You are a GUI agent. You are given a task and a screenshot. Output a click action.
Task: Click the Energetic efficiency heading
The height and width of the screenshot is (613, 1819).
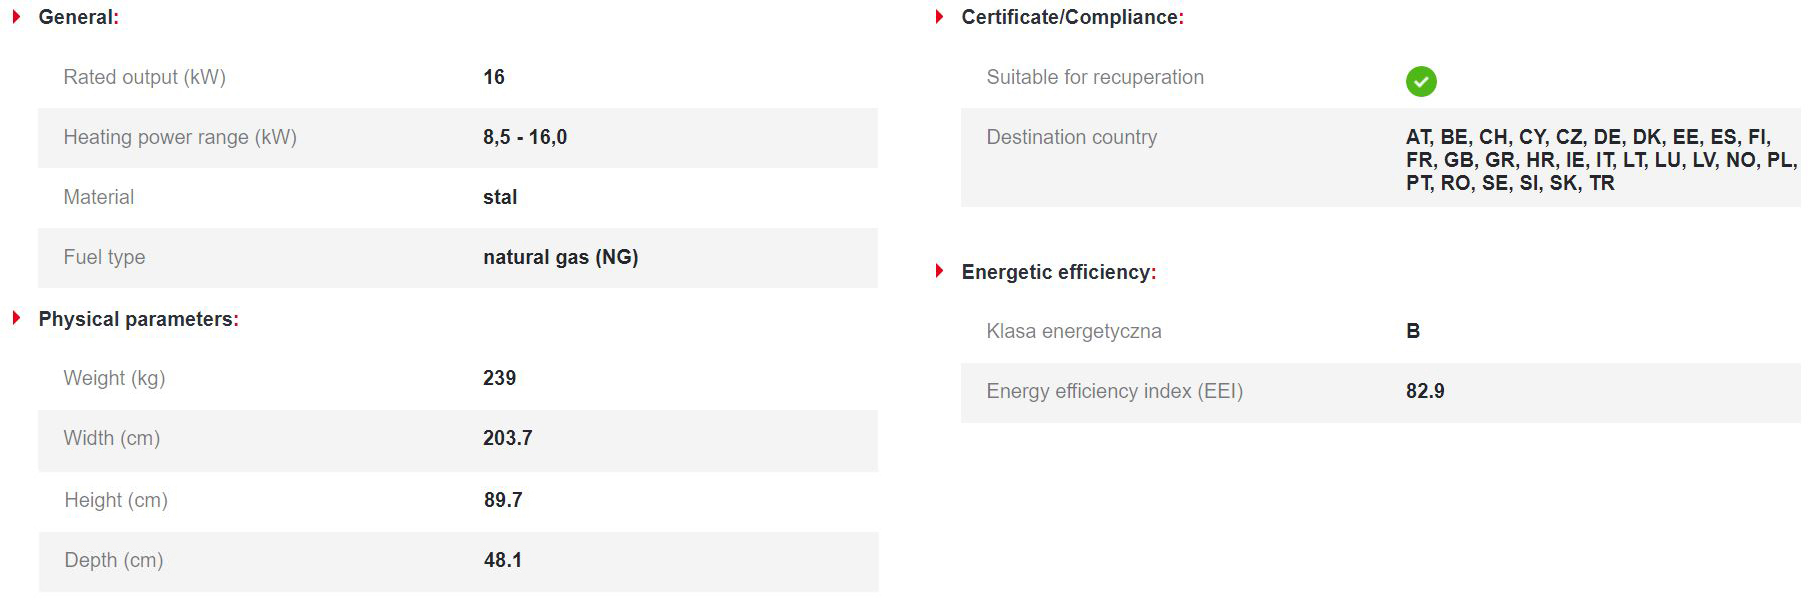(1058, 272)
